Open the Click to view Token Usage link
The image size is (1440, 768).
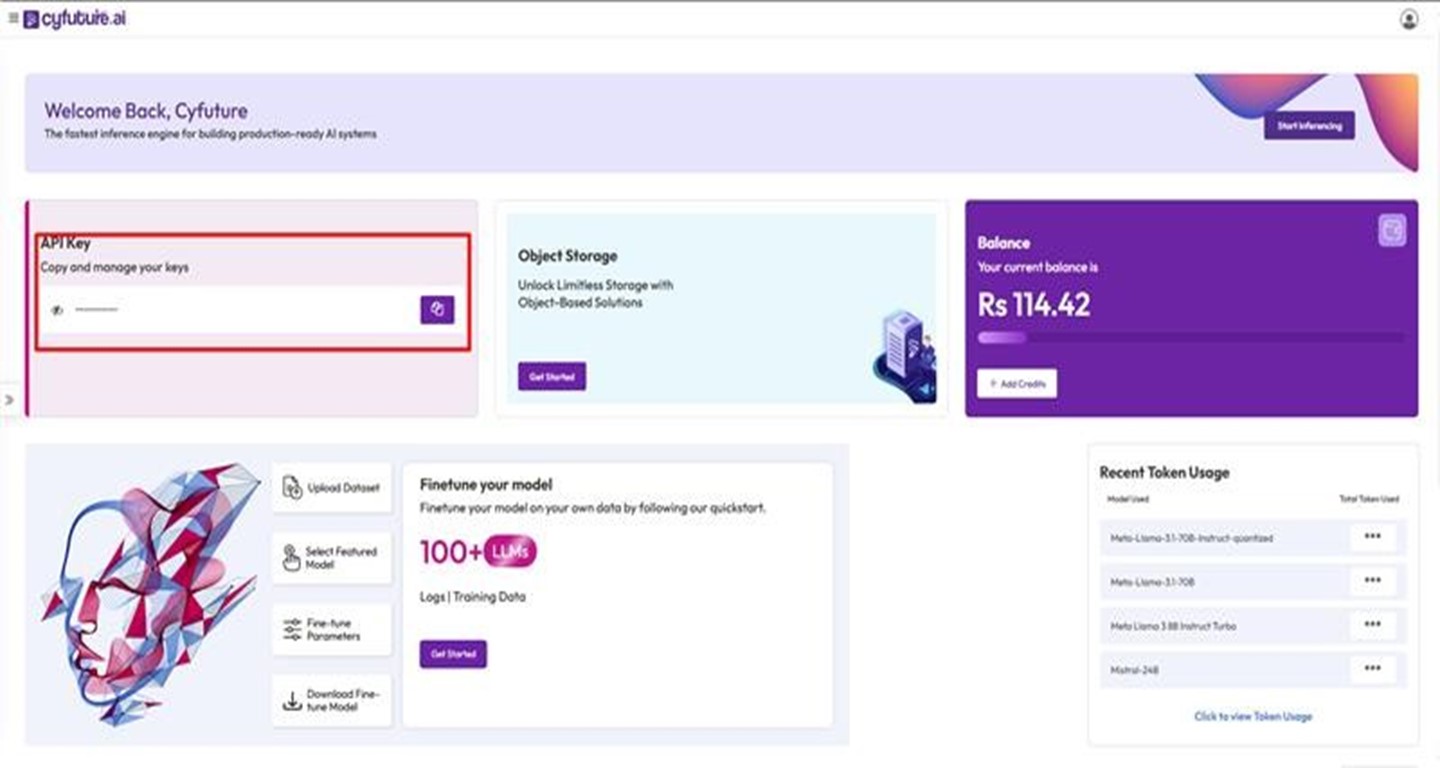point(1253,716)
